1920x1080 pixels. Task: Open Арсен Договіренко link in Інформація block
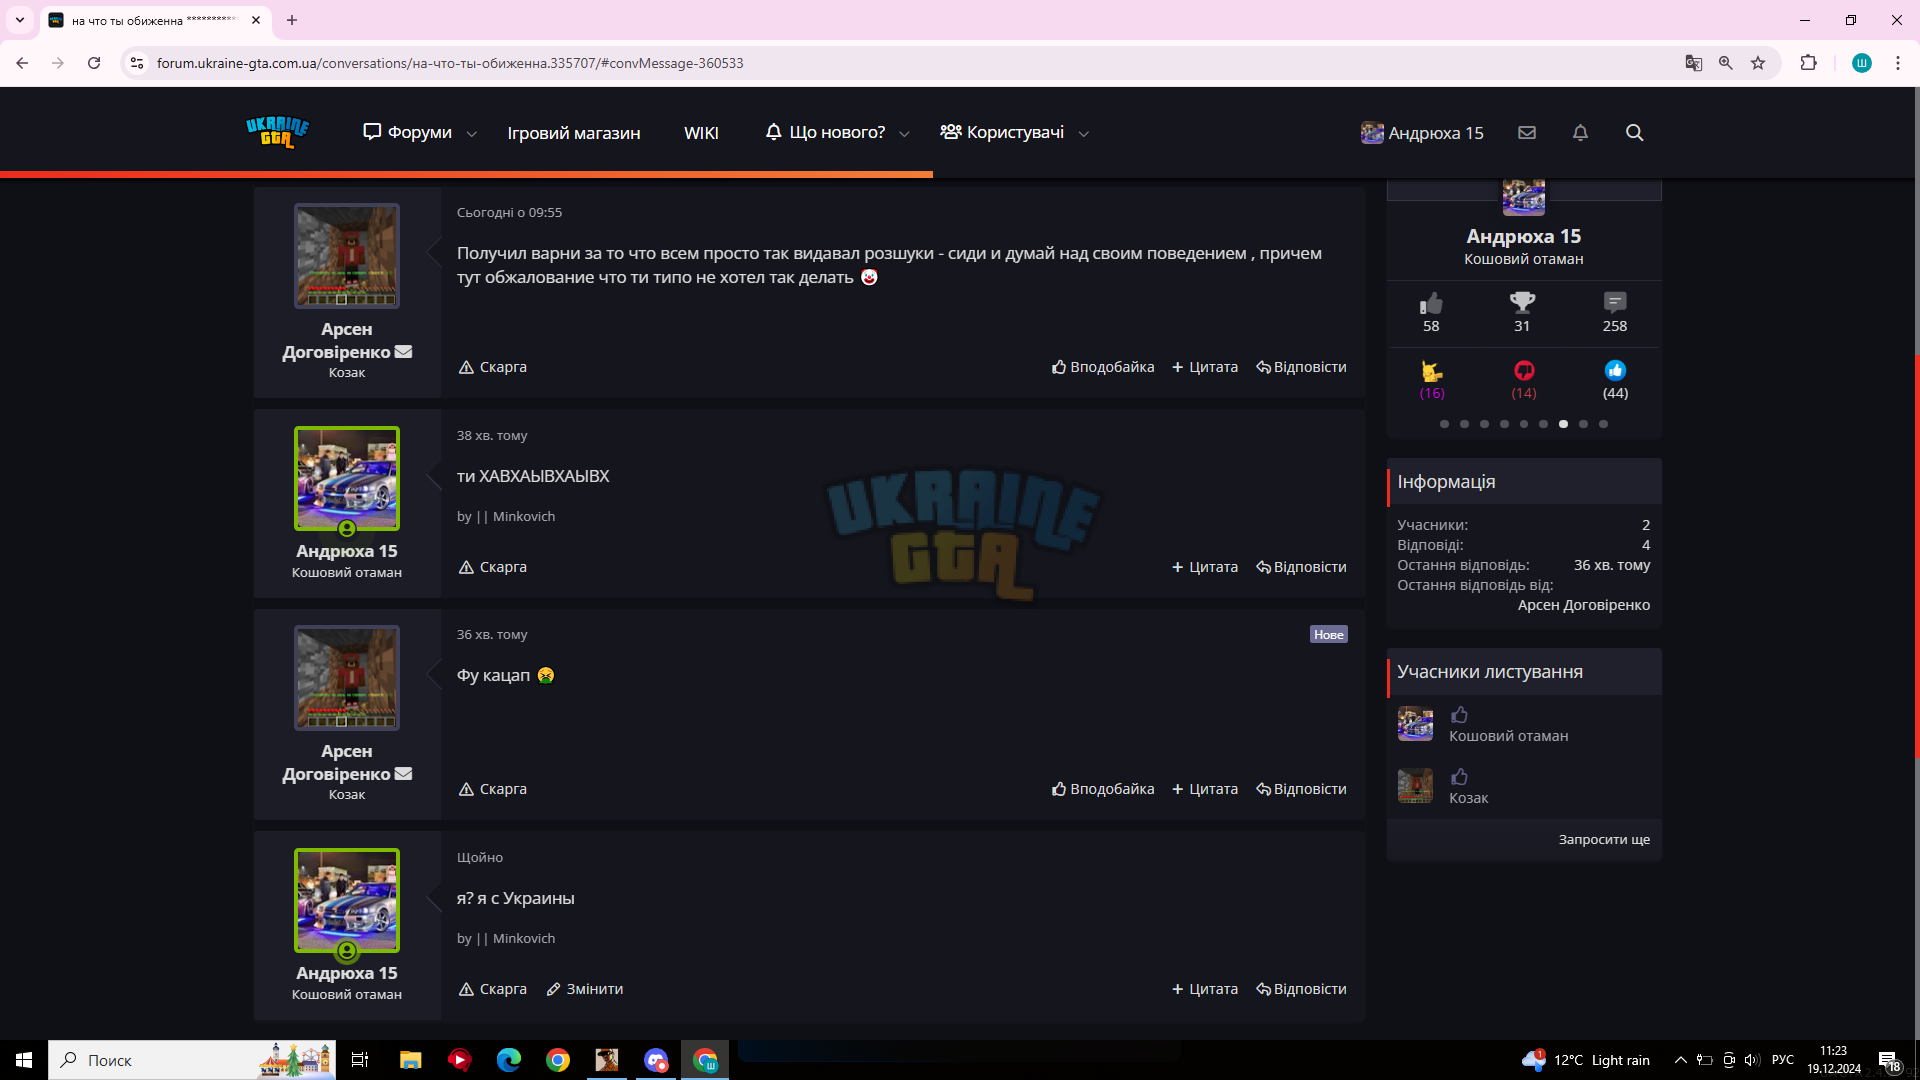(1584, 605)
